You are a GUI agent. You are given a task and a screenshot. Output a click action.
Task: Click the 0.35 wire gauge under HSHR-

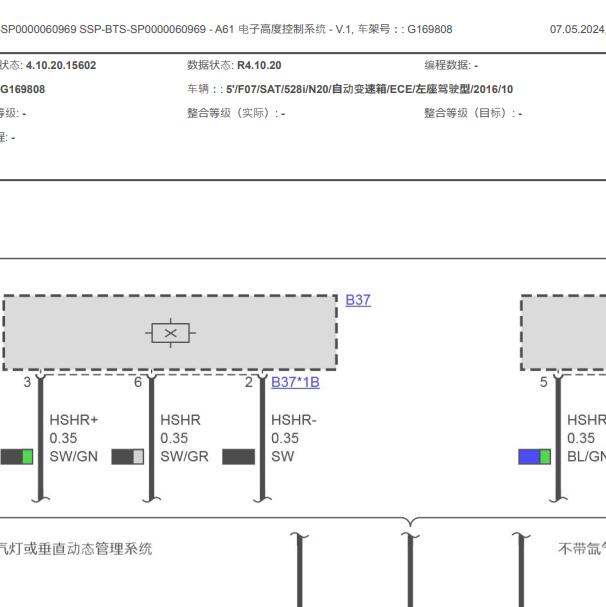[x=285, y=438]
